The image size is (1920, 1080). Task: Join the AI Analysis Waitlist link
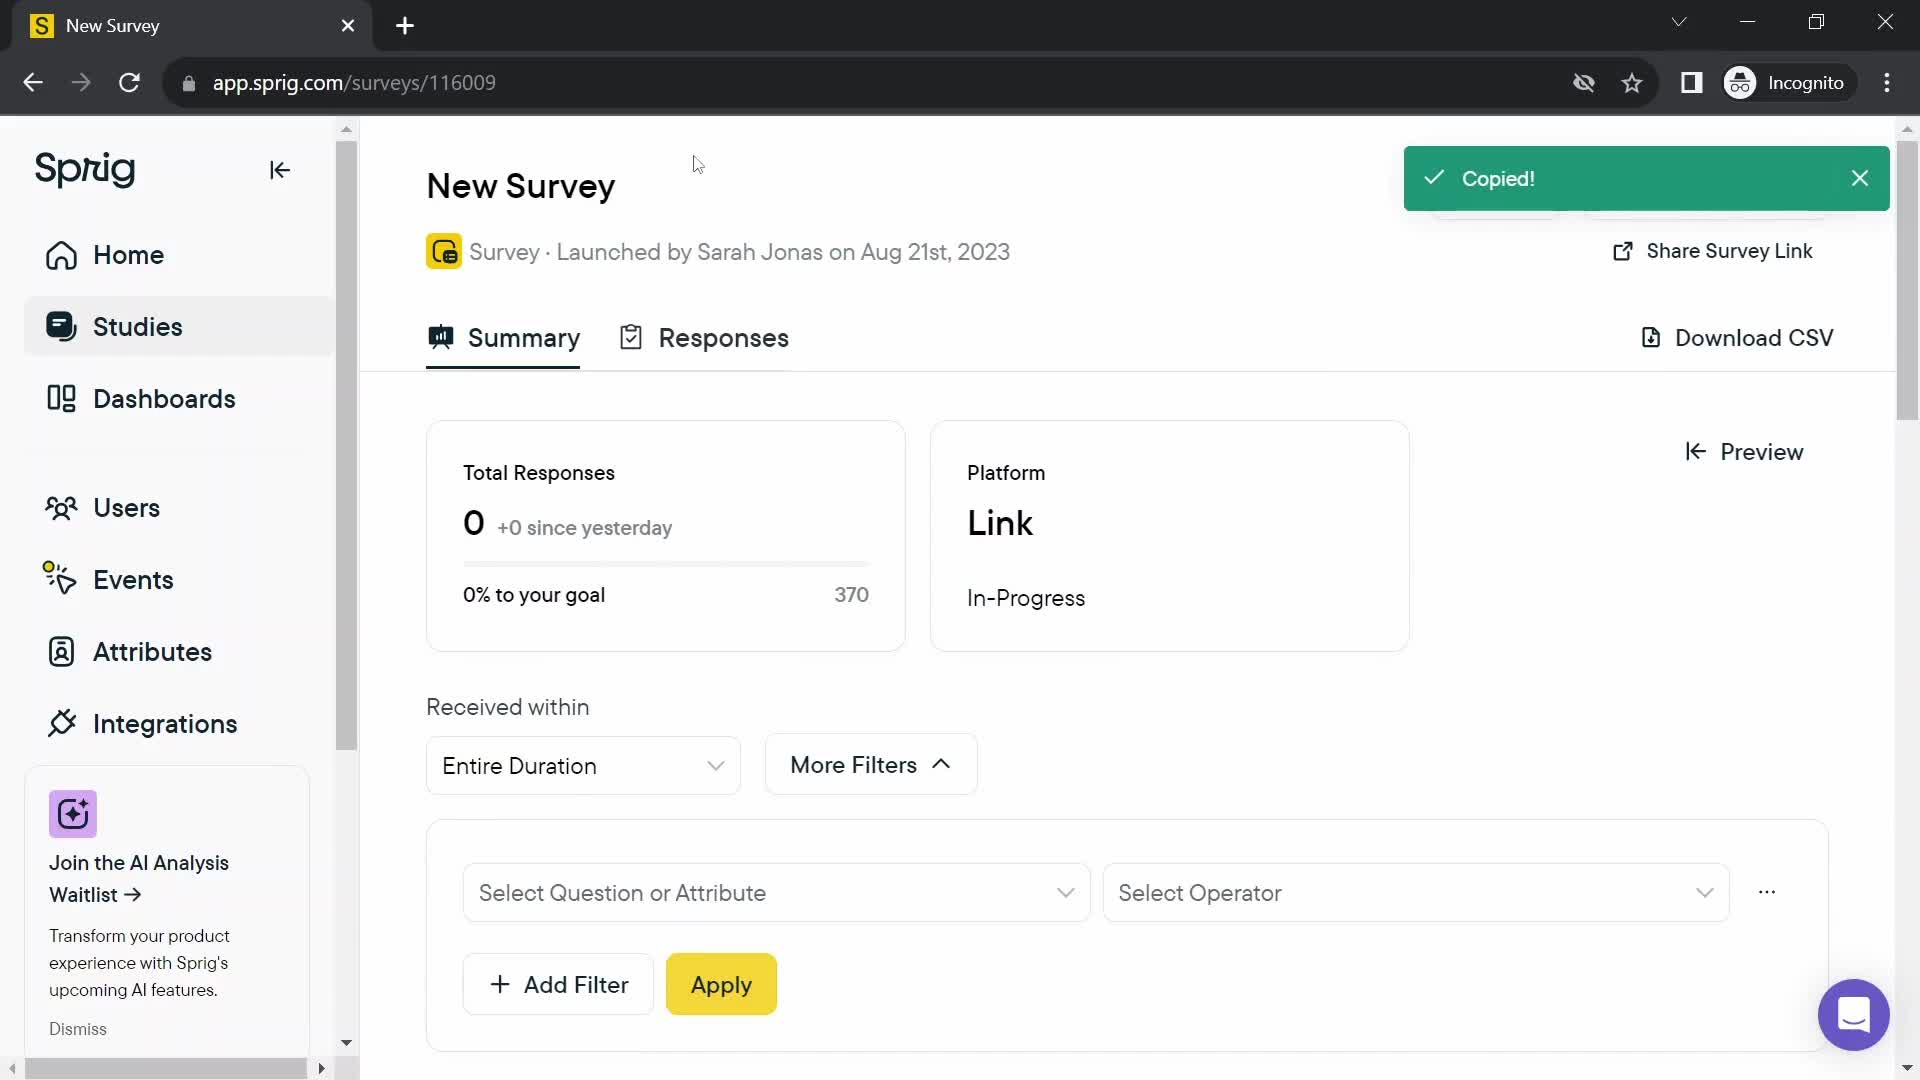click(x=139, y=879)
